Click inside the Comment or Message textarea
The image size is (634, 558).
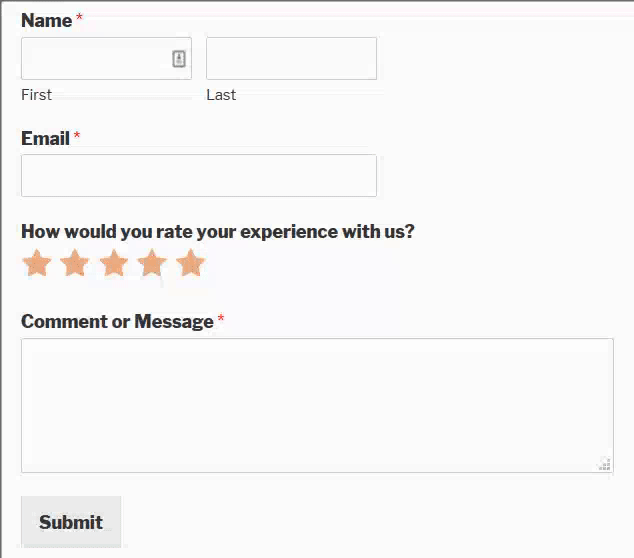pyautogui.click(x=317, y=405)
